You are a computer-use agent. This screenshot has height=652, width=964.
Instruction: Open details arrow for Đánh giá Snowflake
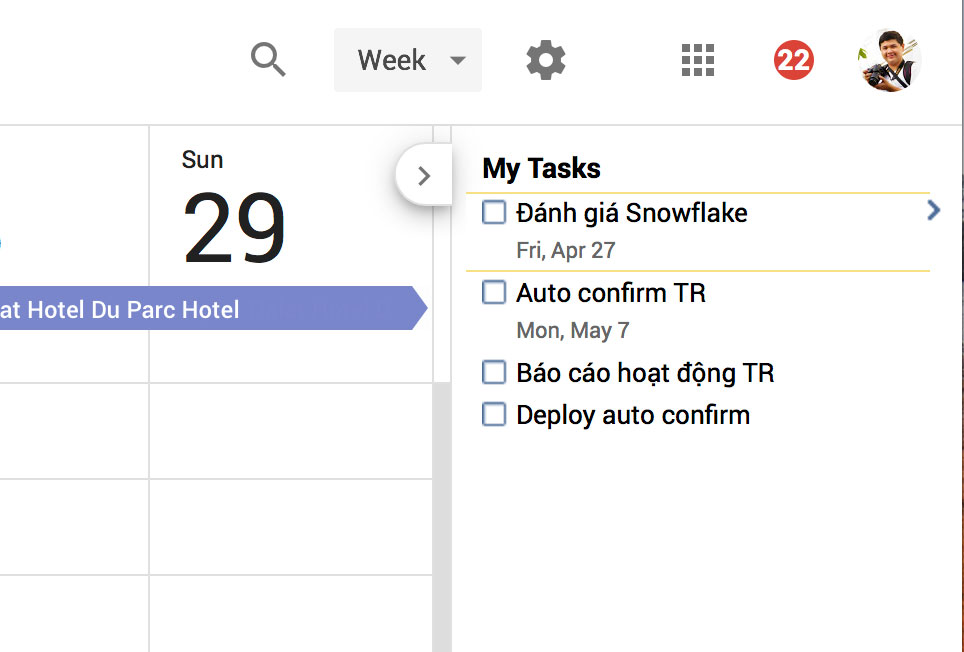click(933, 211)
